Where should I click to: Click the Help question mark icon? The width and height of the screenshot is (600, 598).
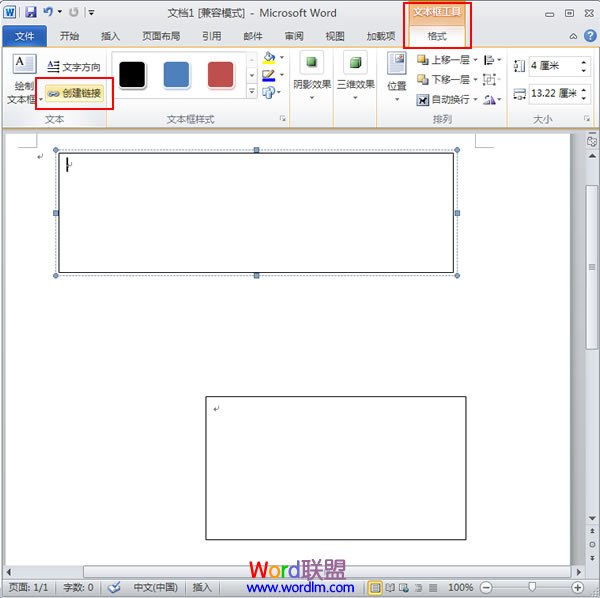(590, 36)
